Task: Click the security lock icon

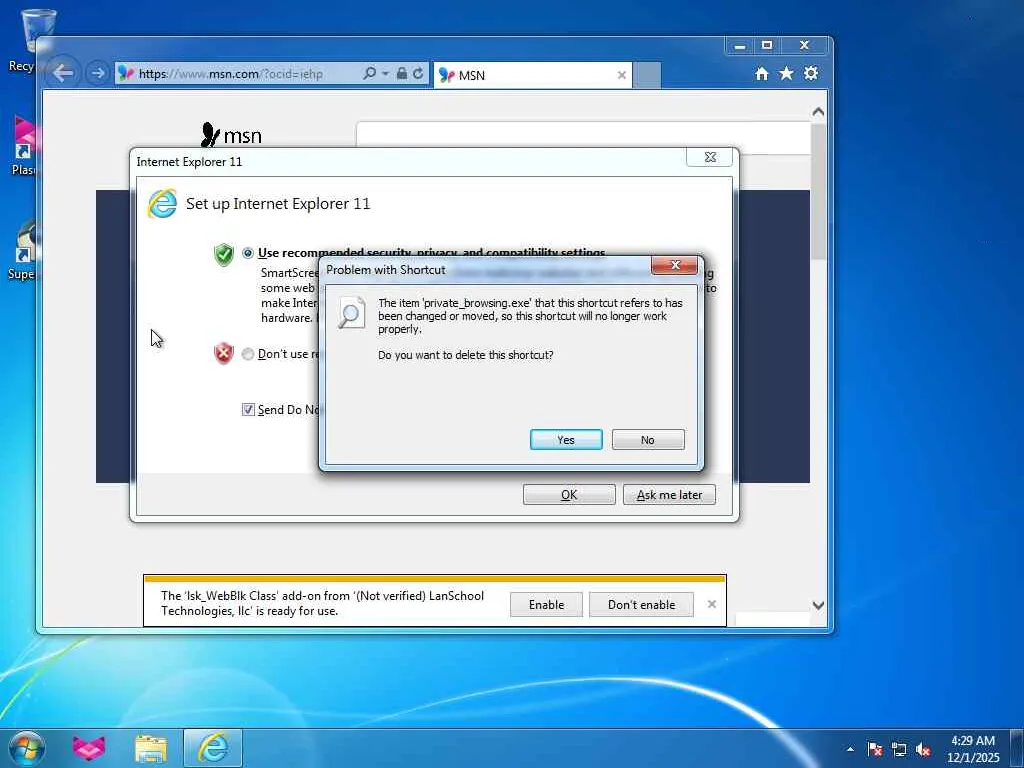Action: tap(402, 73)
